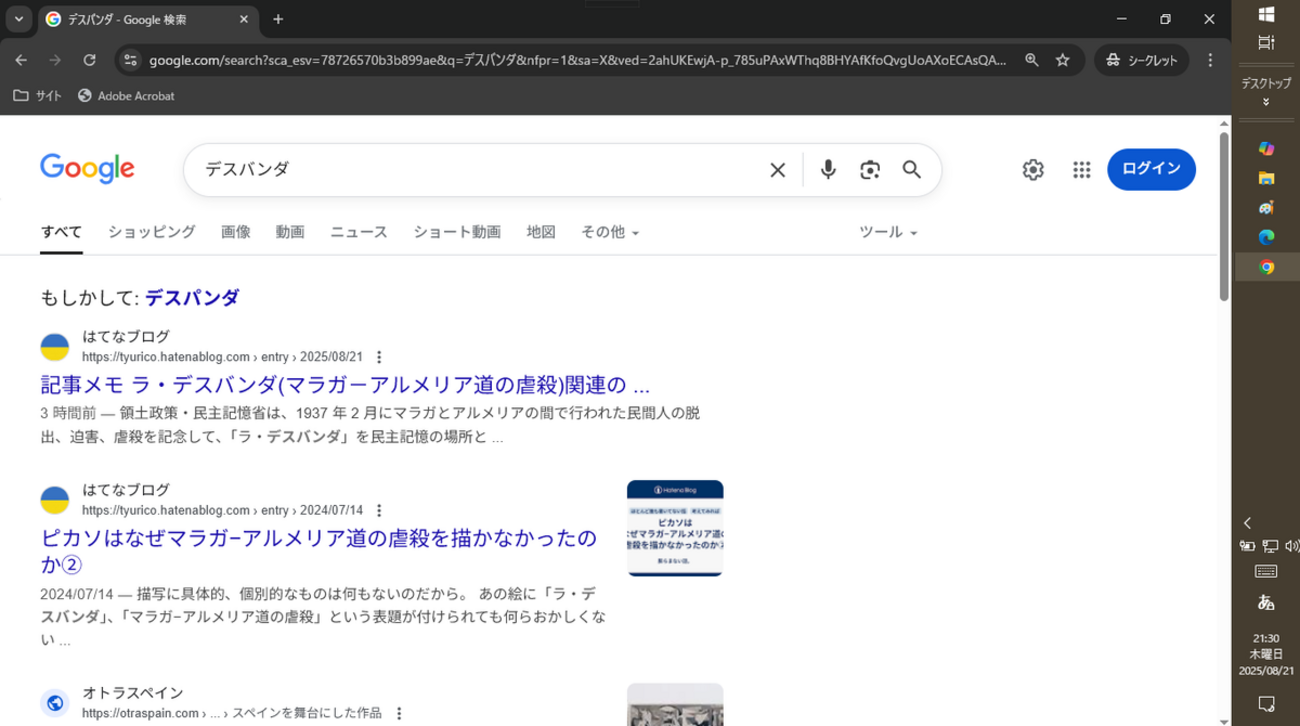1300x726 pixels.
Task: Clear the search box with the X icon
Action: point(777,170)
